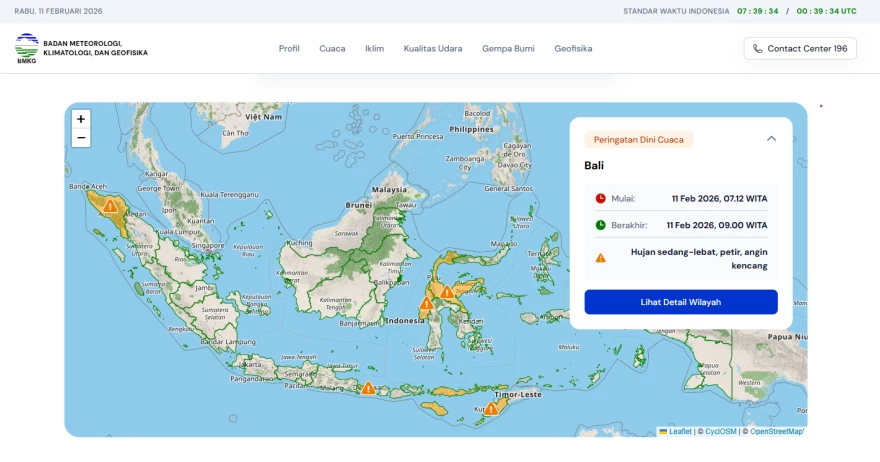The image size is (880, 462).
Task: Click the General Santos label on the map
Action: [508, 189]
